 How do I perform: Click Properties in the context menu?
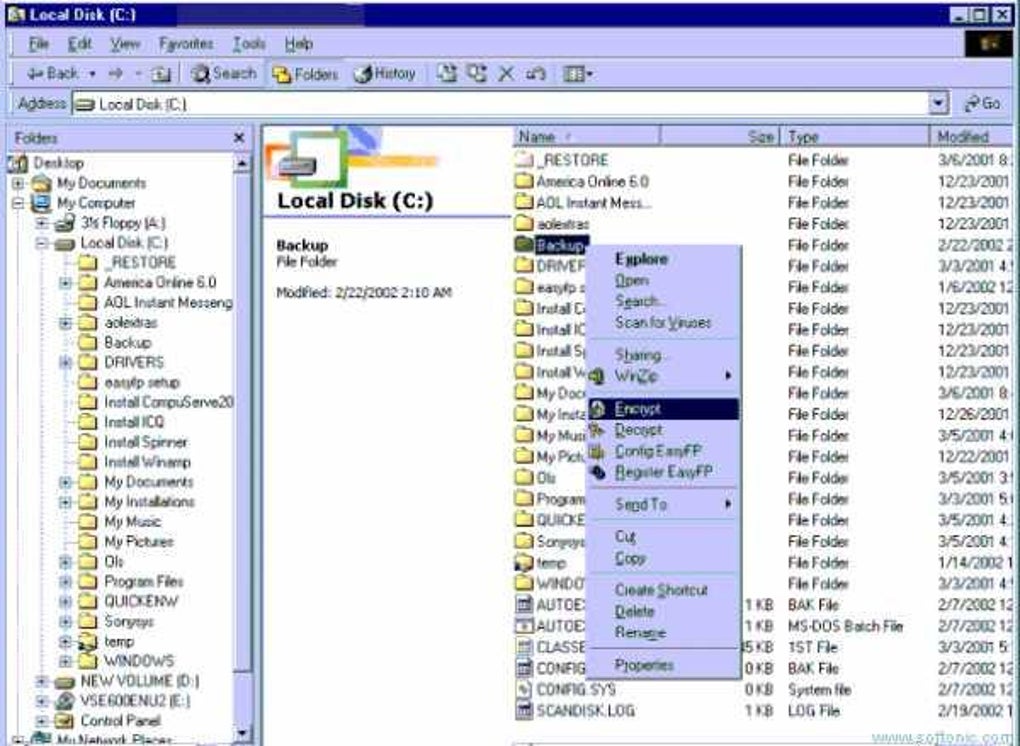644,665
